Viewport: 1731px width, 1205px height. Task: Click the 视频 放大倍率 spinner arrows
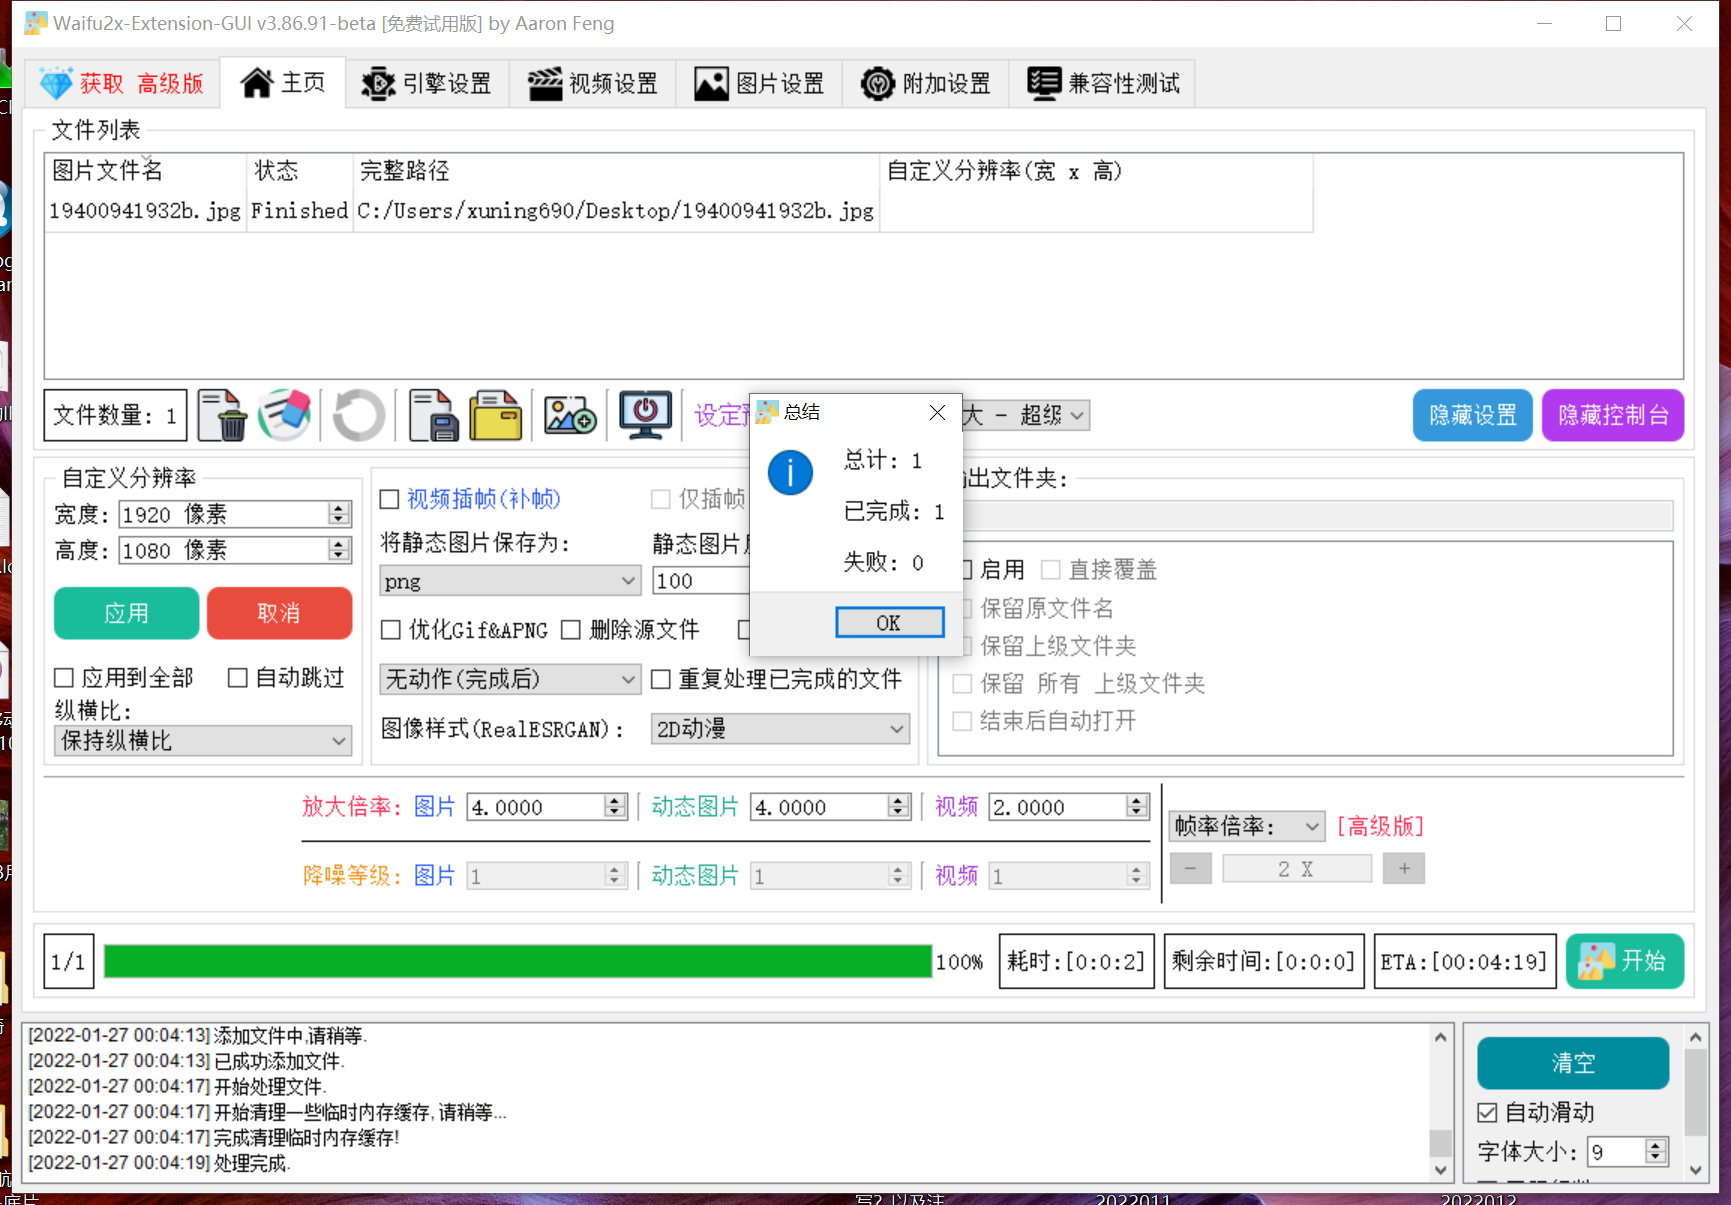pos(1137,807)
